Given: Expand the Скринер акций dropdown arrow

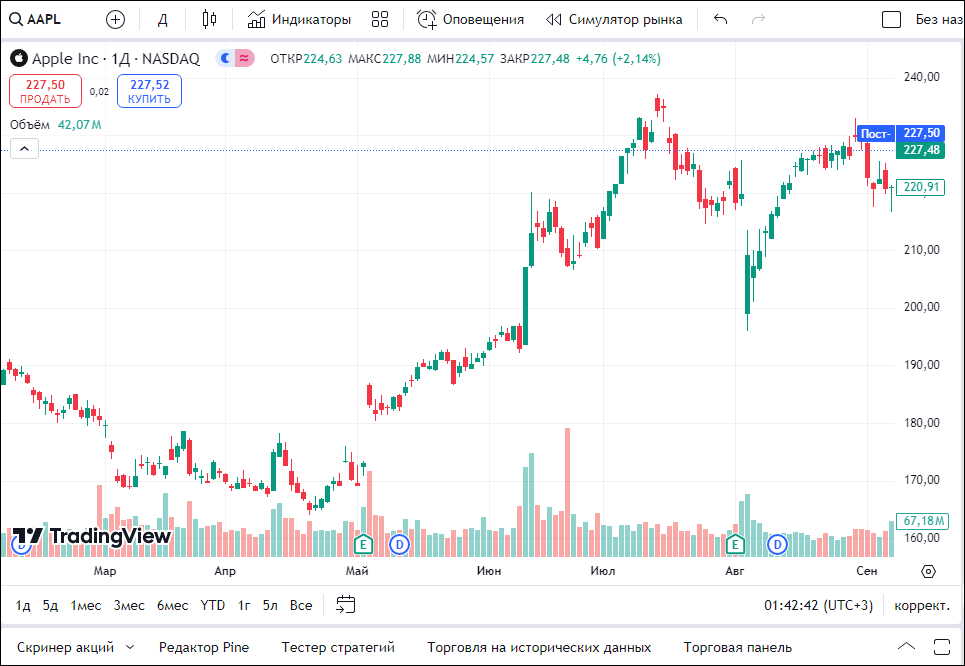Looking at the screenshot, I should click(130, 648).
